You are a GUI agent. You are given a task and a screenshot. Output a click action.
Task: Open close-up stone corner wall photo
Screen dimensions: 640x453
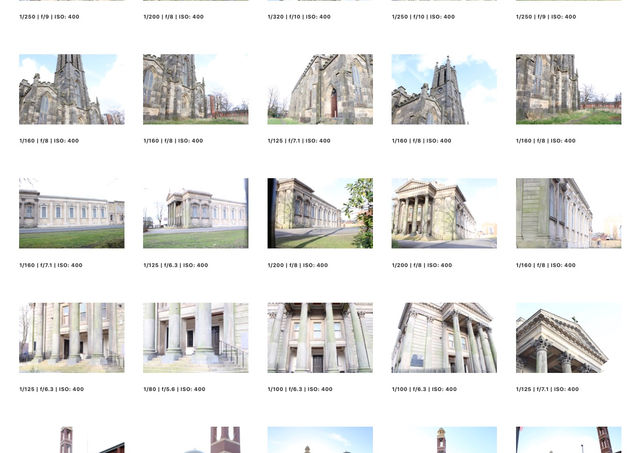click(569, 213)
